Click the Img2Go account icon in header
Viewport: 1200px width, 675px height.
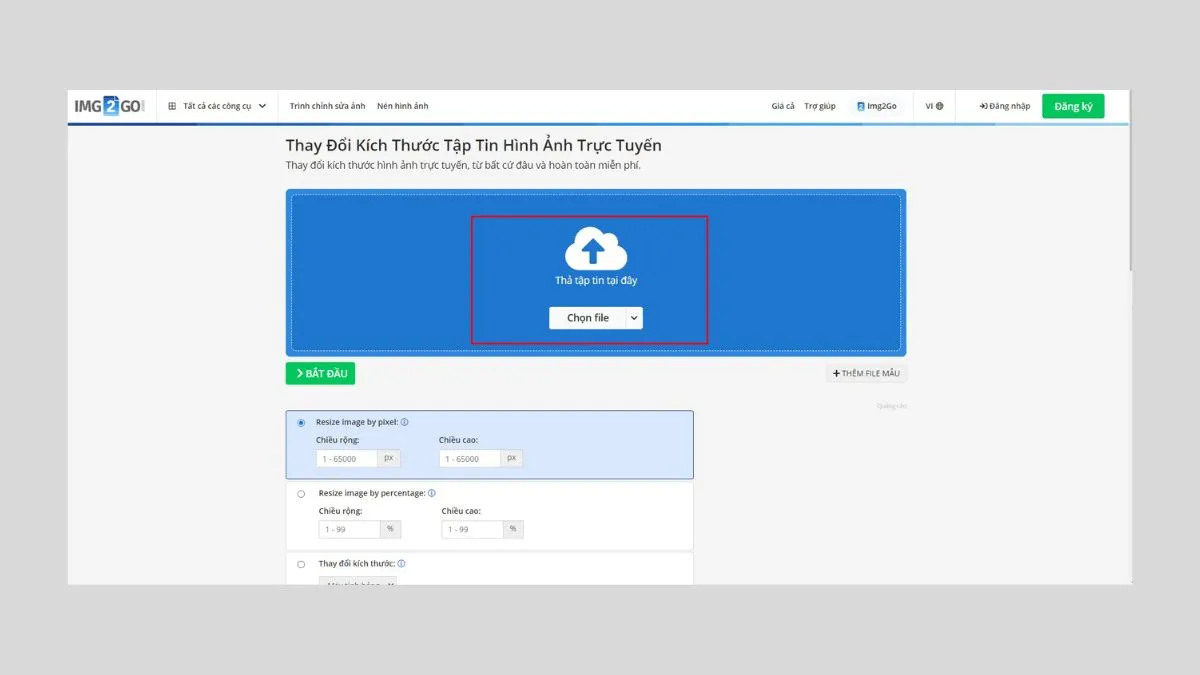[x=860, y=106]
